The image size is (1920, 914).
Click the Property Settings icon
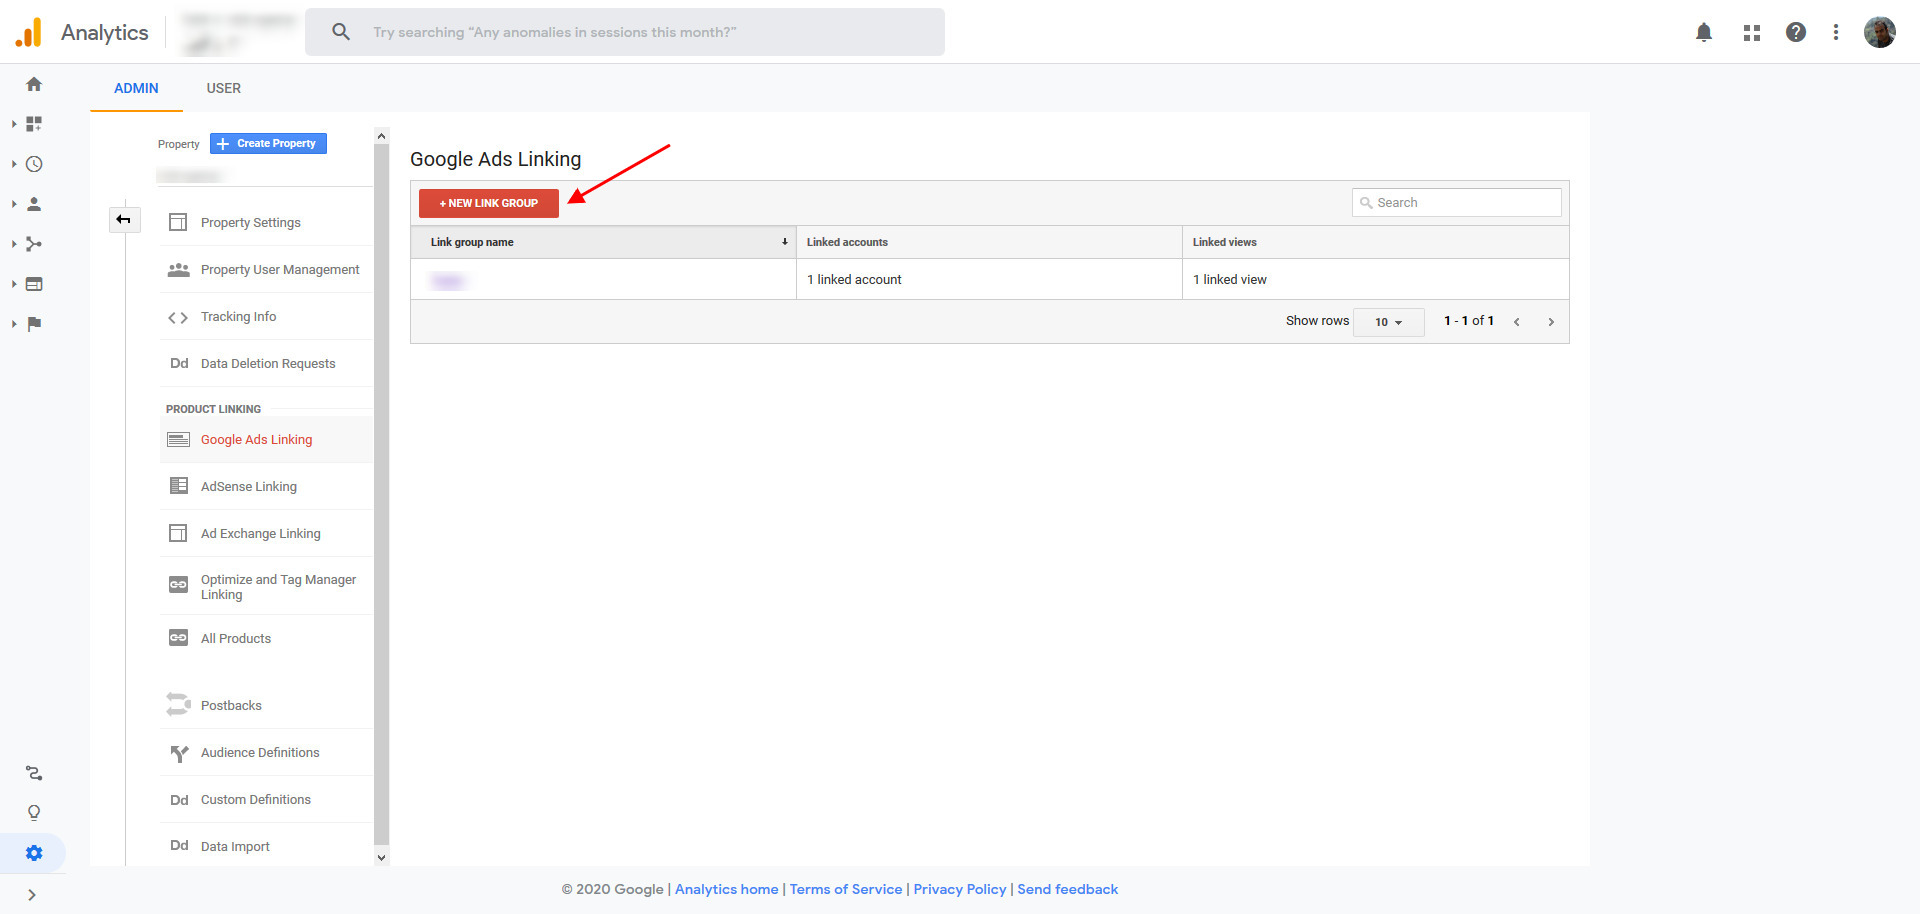coord(178,222)
